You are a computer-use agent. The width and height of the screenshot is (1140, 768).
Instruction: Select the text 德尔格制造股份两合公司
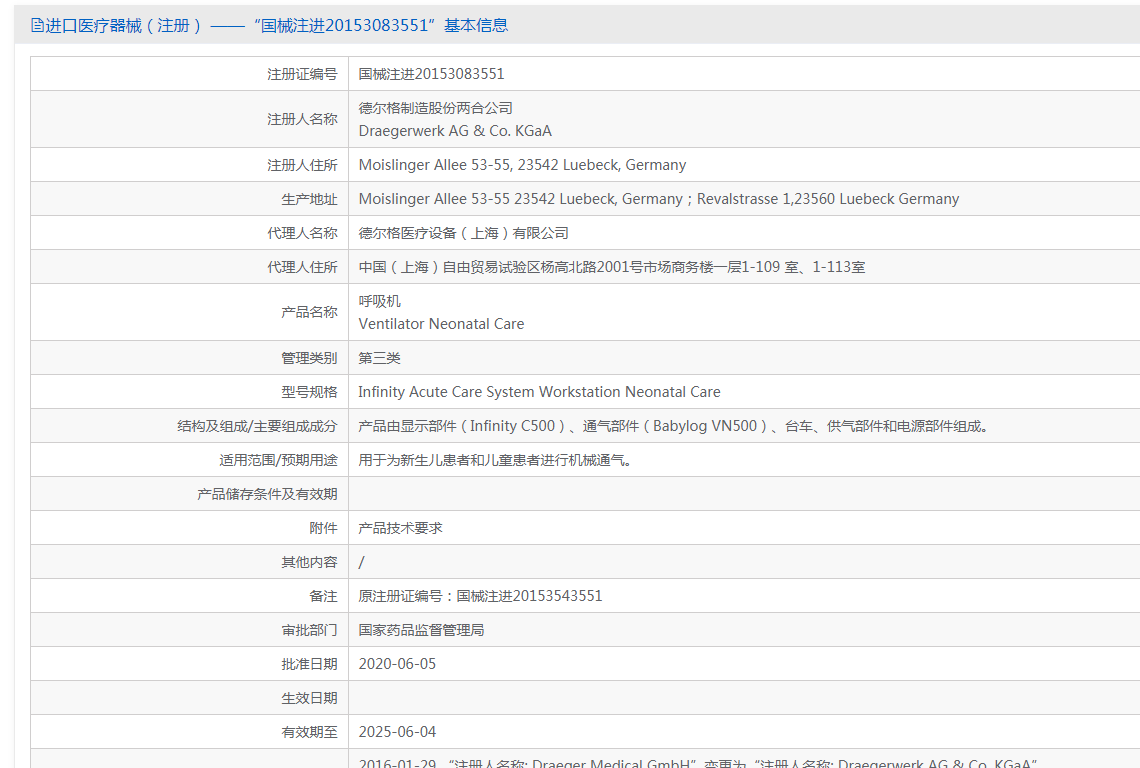coord(435,108)
